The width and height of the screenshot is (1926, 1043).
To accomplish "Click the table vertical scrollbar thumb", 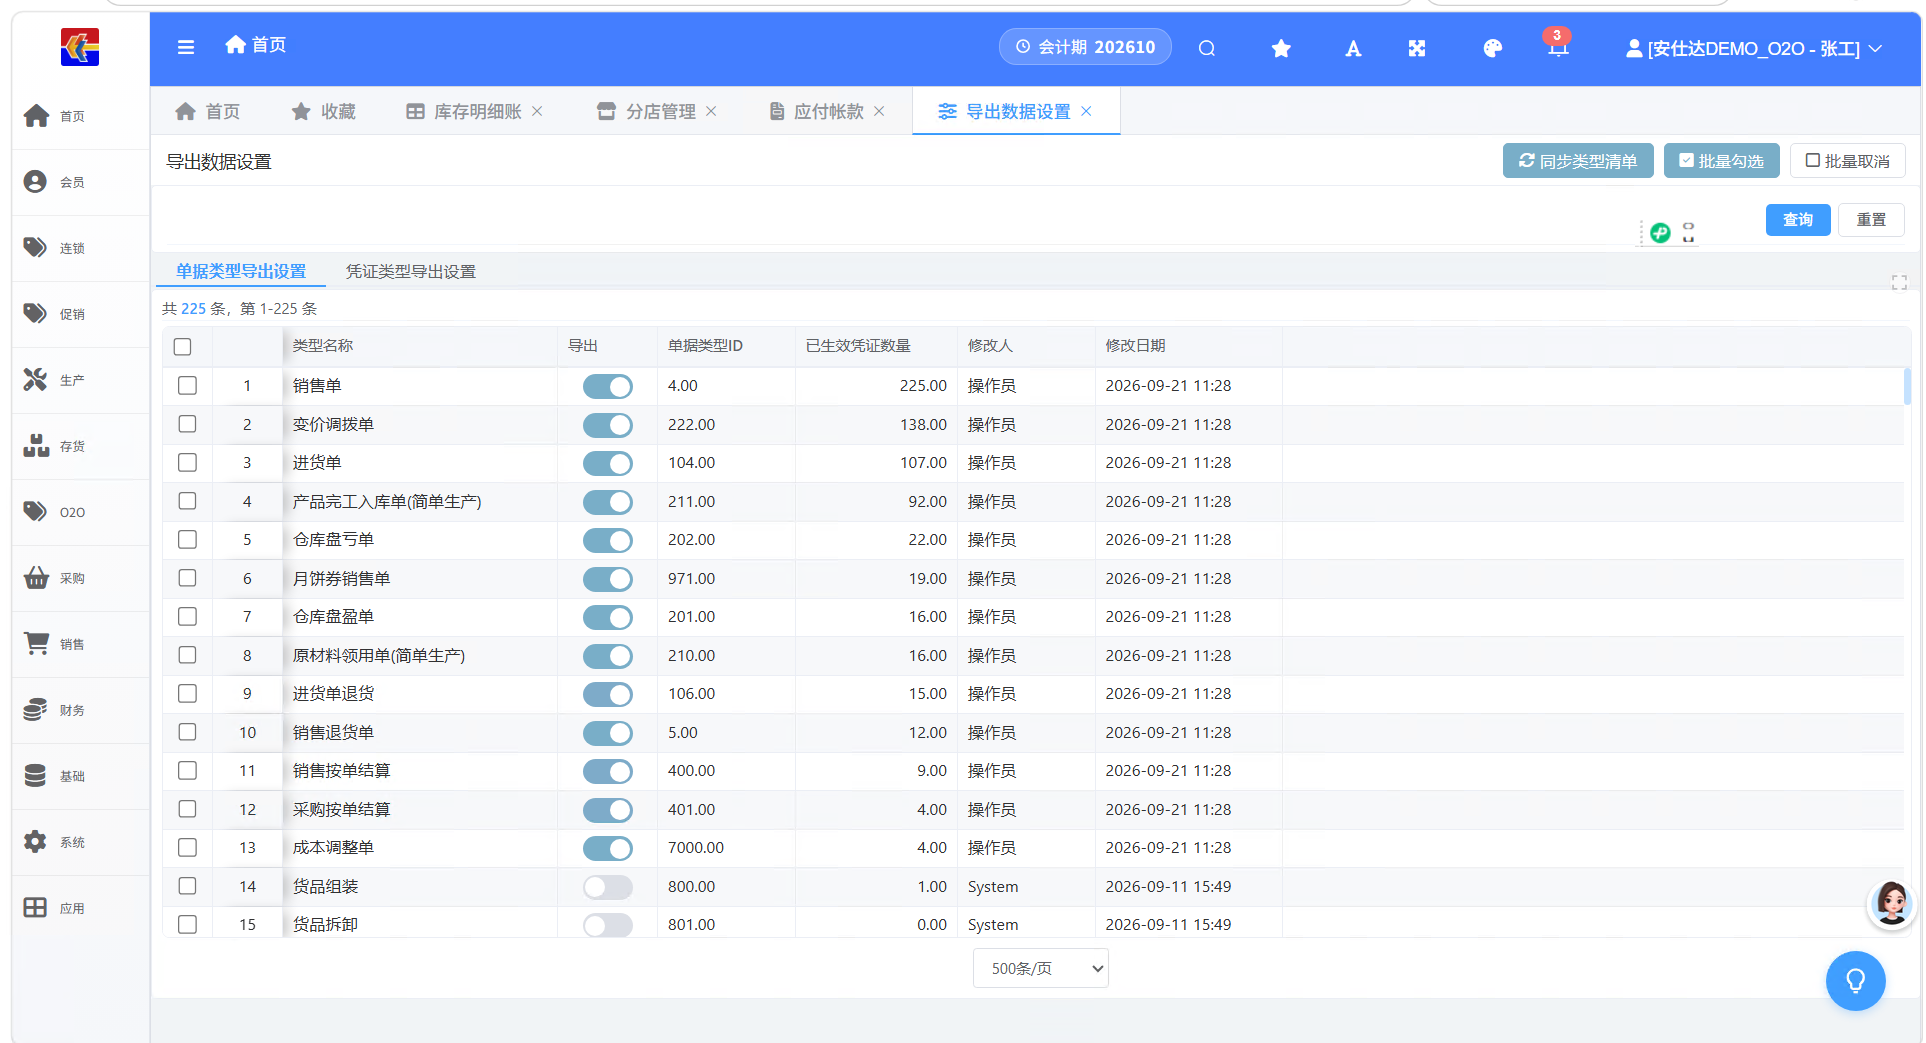I will [1908, 386].
